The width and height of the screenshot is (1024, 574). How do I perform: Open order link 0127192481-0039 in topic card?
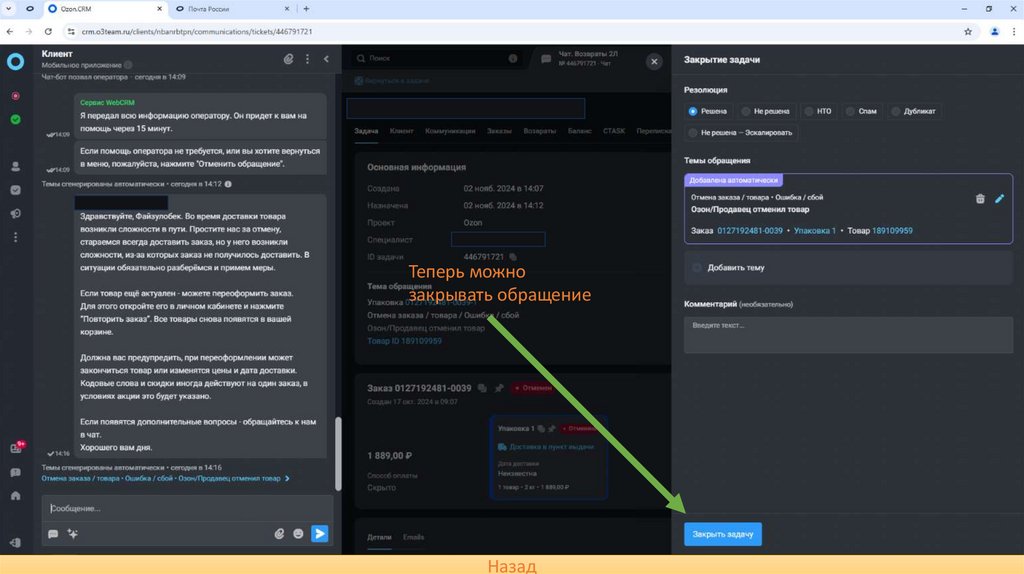[x=750, y=231]
